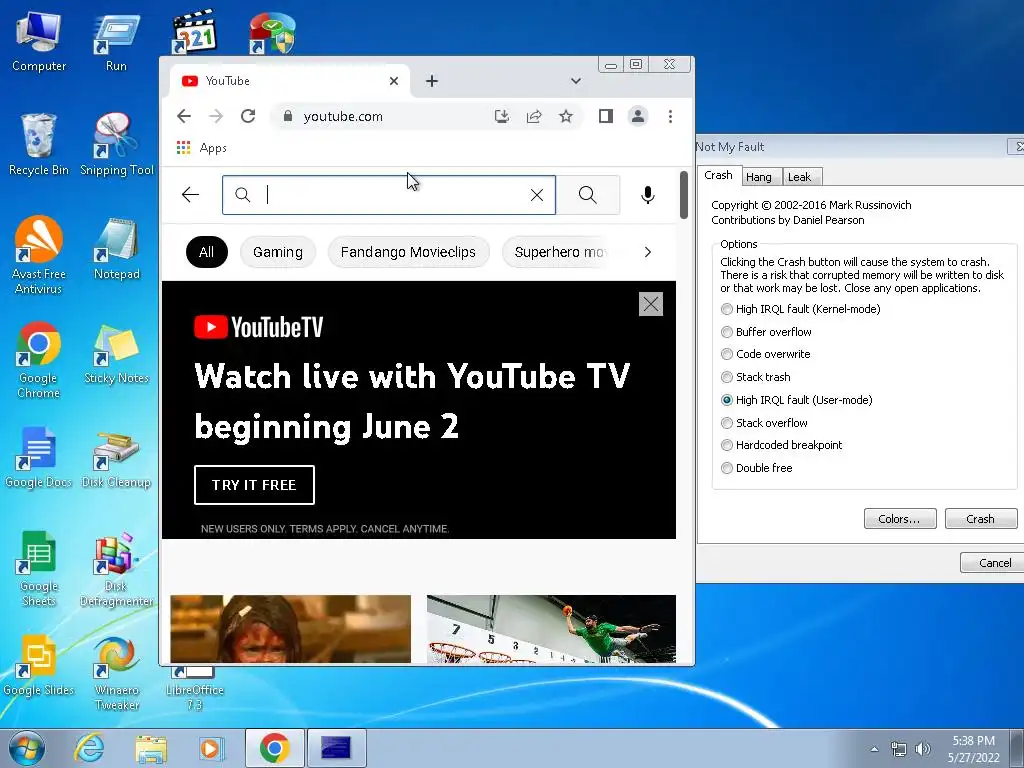The width and height of the screenshot is (1024, 768).
Task: Open the Windows Start menu
Action: (x=26, y=748)
